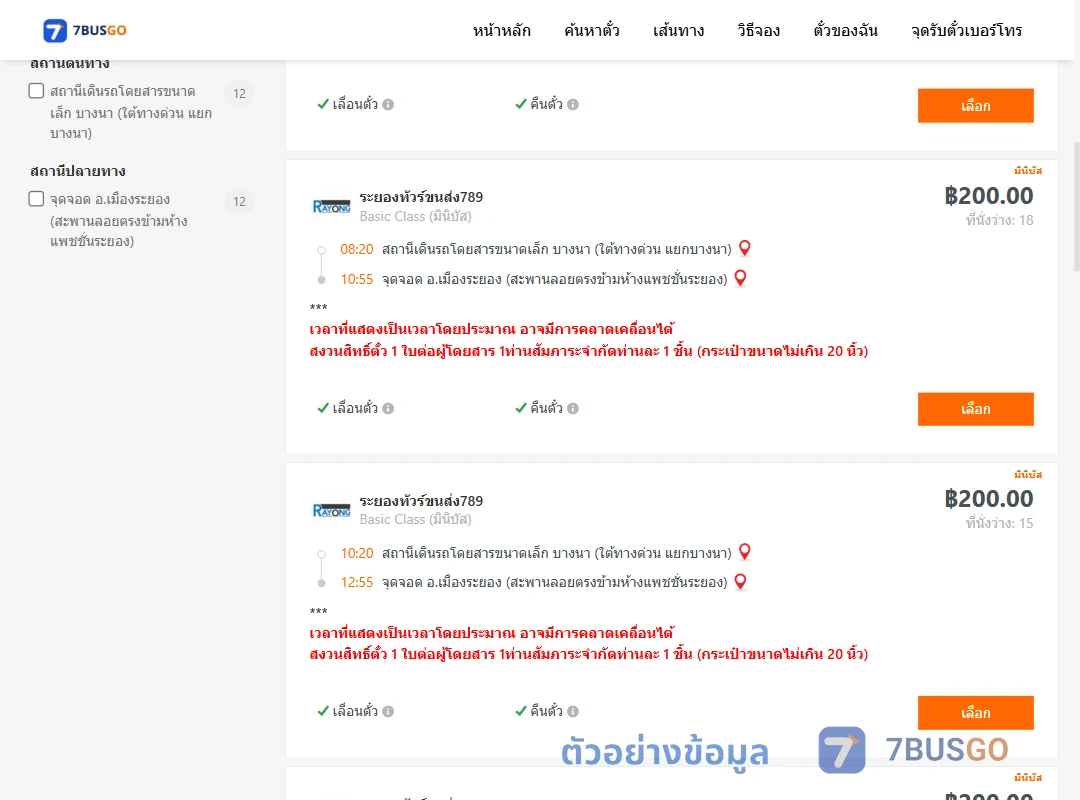This screenshot has height=800, width=1080.
Task: Click เลือก button for the top partially shown trip
Action: (x=975, y=105)
